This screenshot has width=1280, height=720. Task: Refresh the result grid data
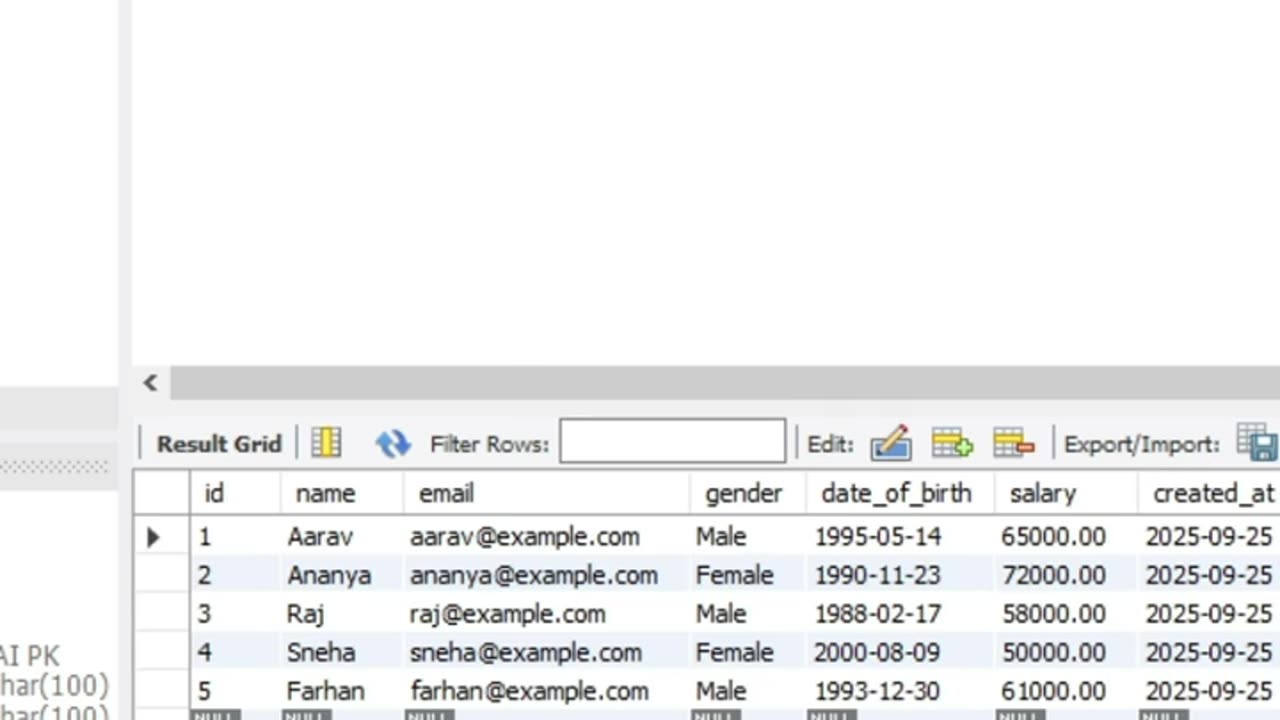point(393,443)
